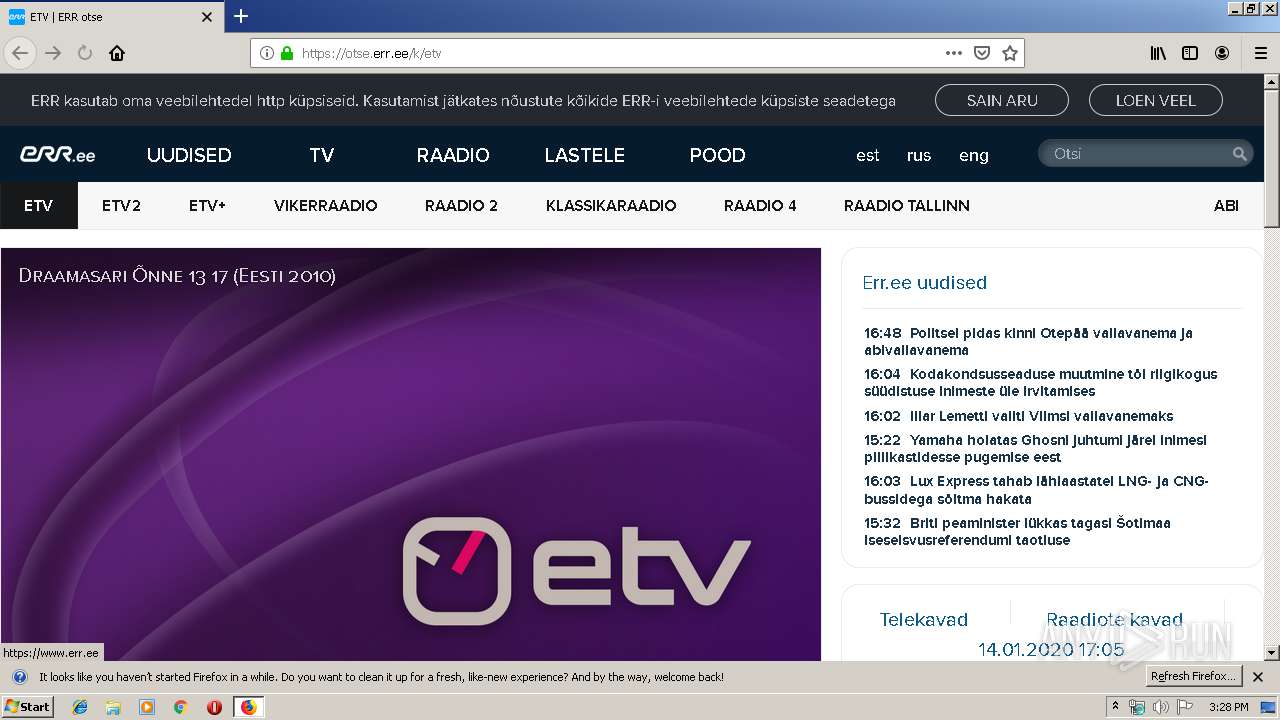
Task: Click the ERR.ee logo
Action: click(x=58, y=155)
